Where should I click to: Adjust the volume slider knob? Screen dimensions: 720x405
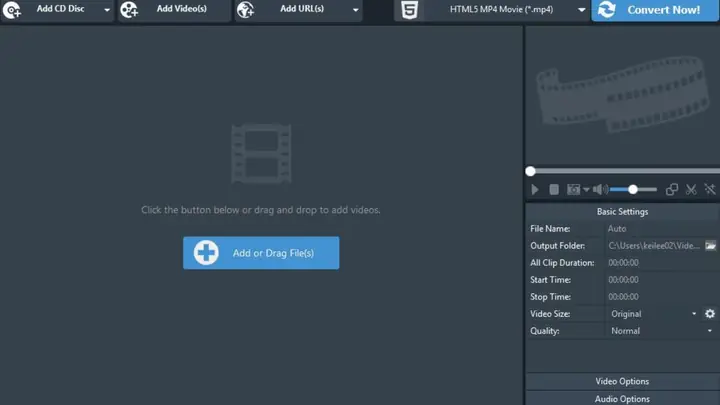point(633,190)
